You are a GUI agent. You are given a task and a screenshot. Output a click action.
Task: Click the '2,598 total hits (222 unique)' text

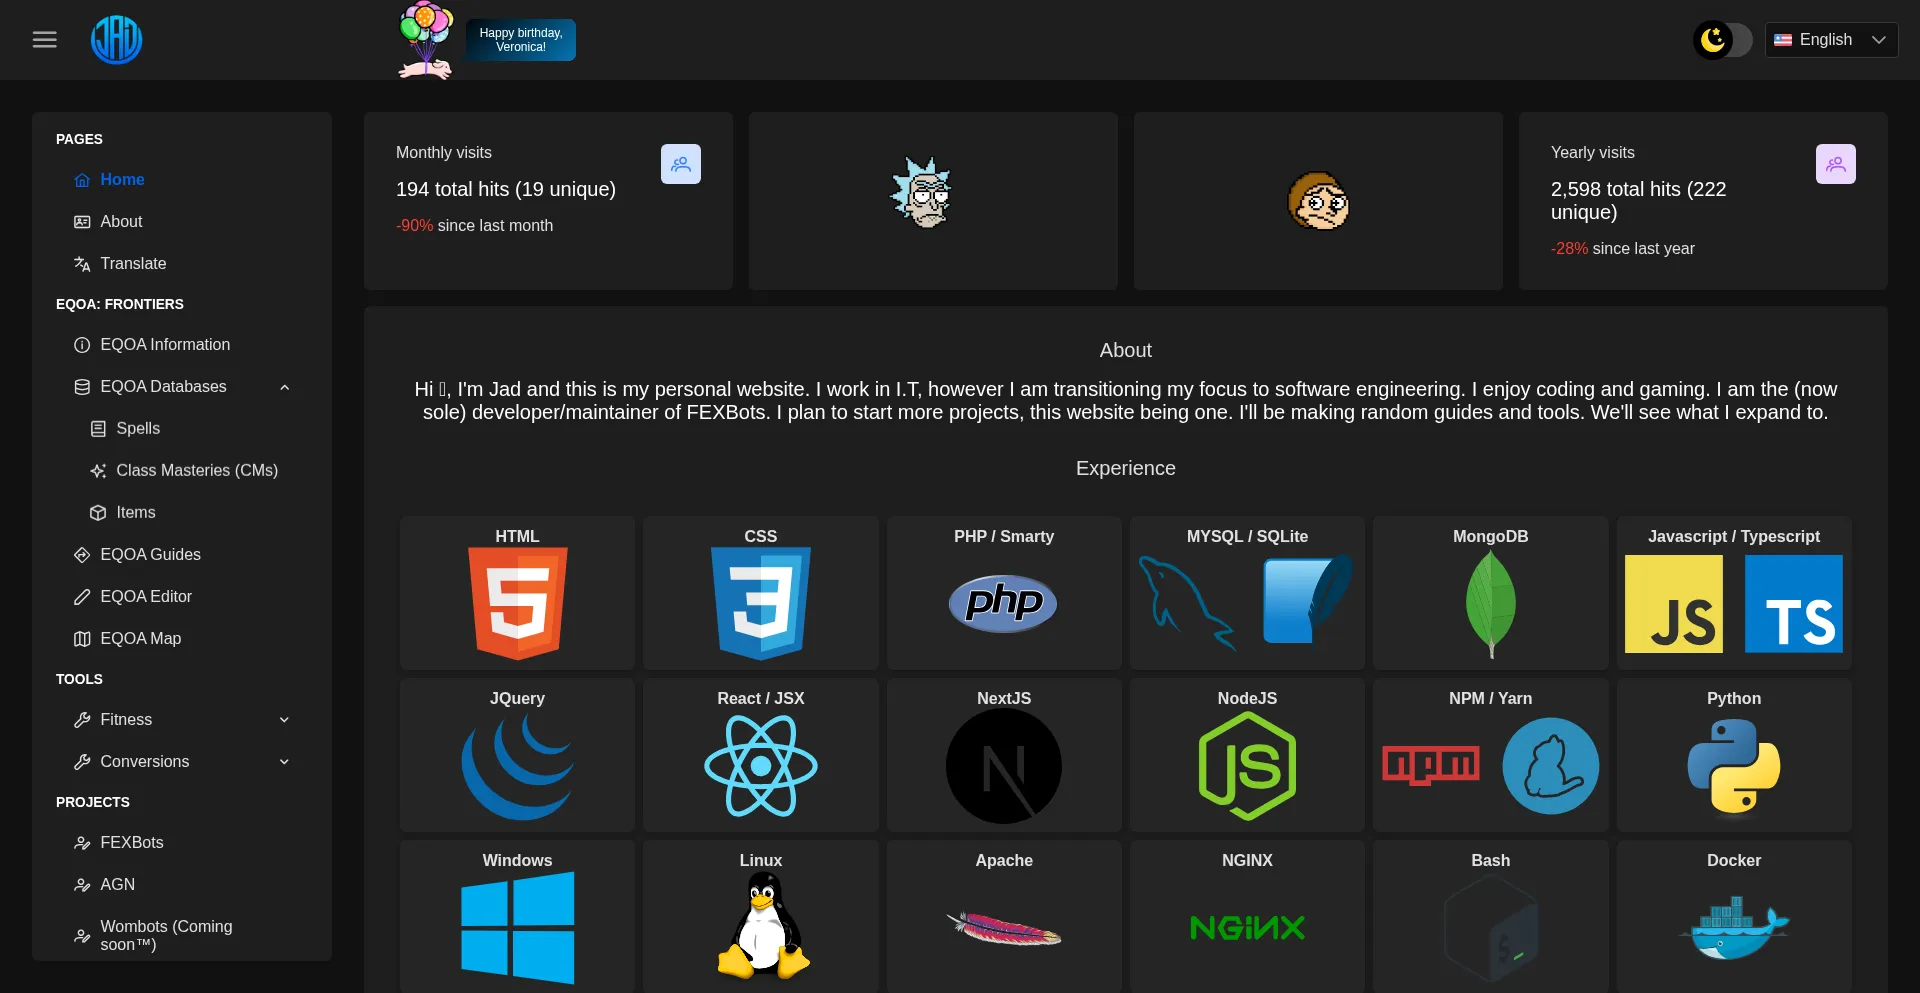(1639, 200)
